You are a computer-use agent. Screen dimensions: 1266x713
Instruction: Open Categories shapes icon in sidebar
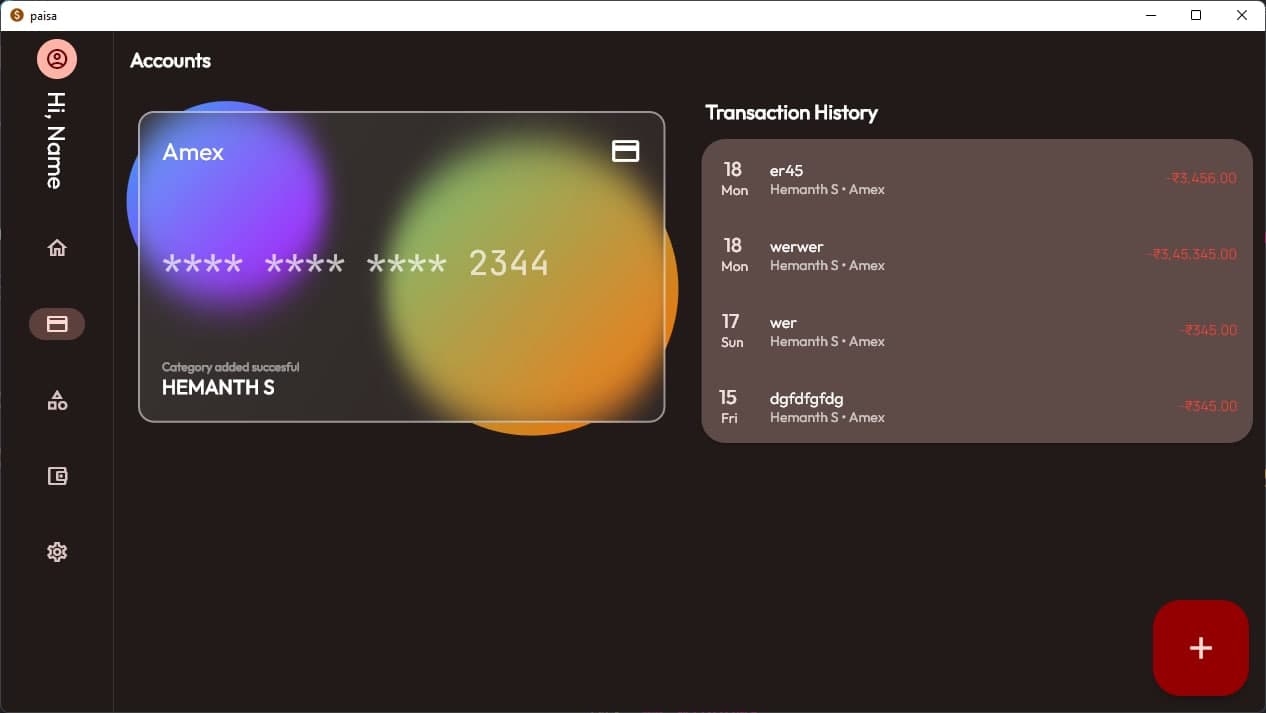[x=57, y=400]
